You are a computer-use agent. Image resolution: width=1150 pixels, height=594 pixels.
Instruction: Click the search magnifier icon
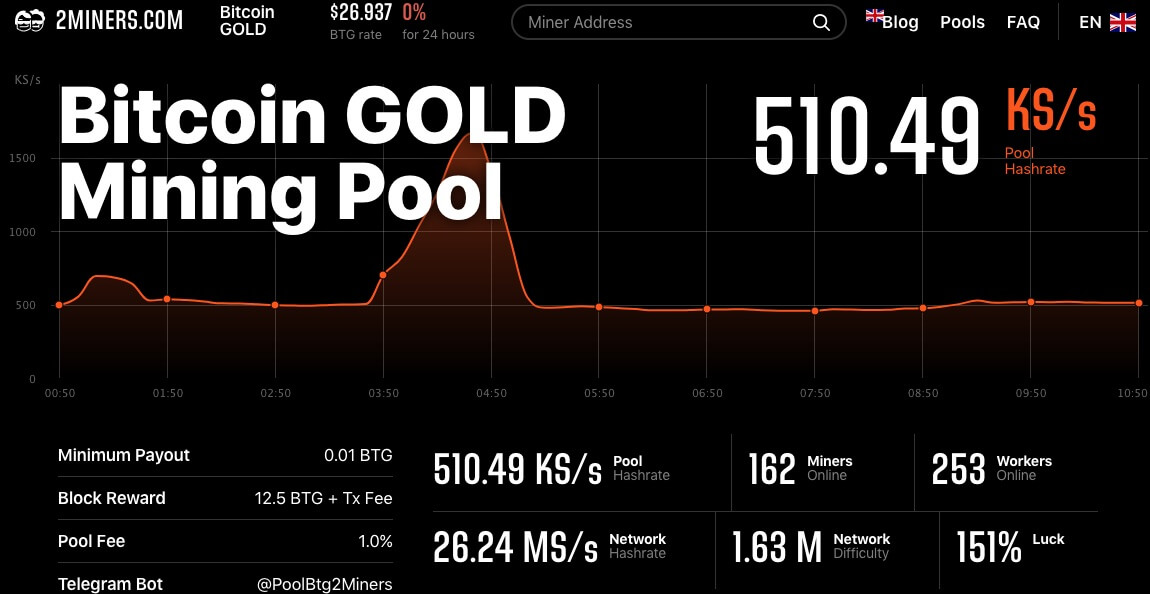821,22
